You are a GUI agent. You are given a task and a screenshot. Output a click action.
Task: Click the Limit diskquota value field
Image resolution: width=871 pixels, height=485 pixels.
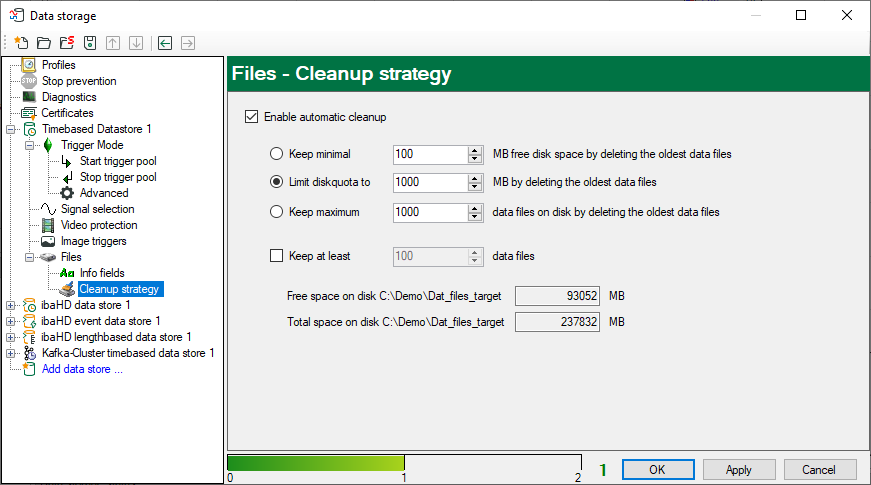[x=431, y=182]
